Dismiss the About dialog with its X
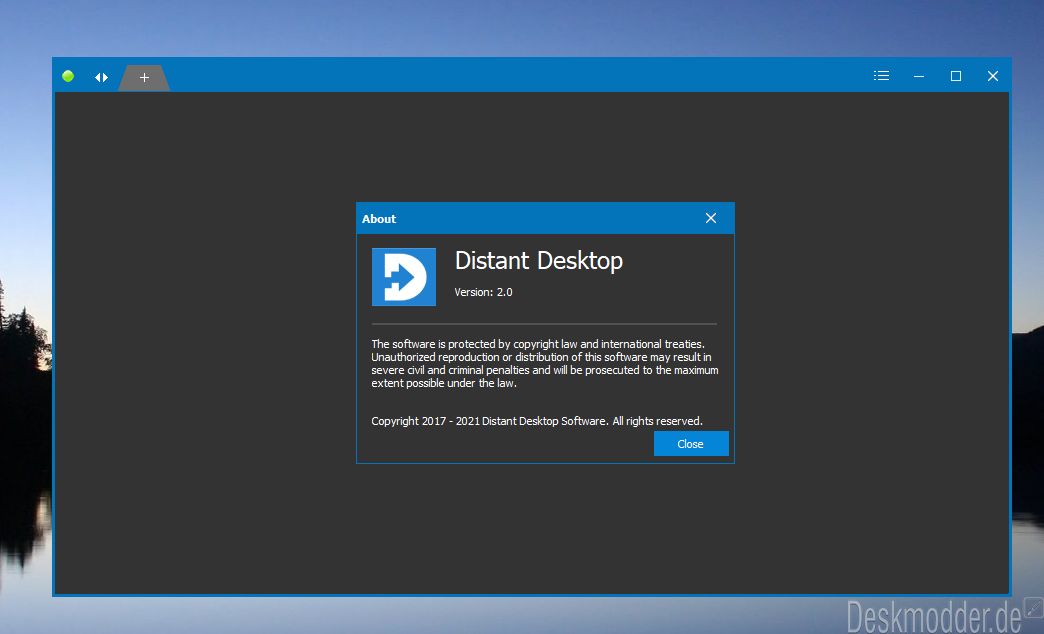Viewport: 1044px width, 634px height. tap(711, 218)
